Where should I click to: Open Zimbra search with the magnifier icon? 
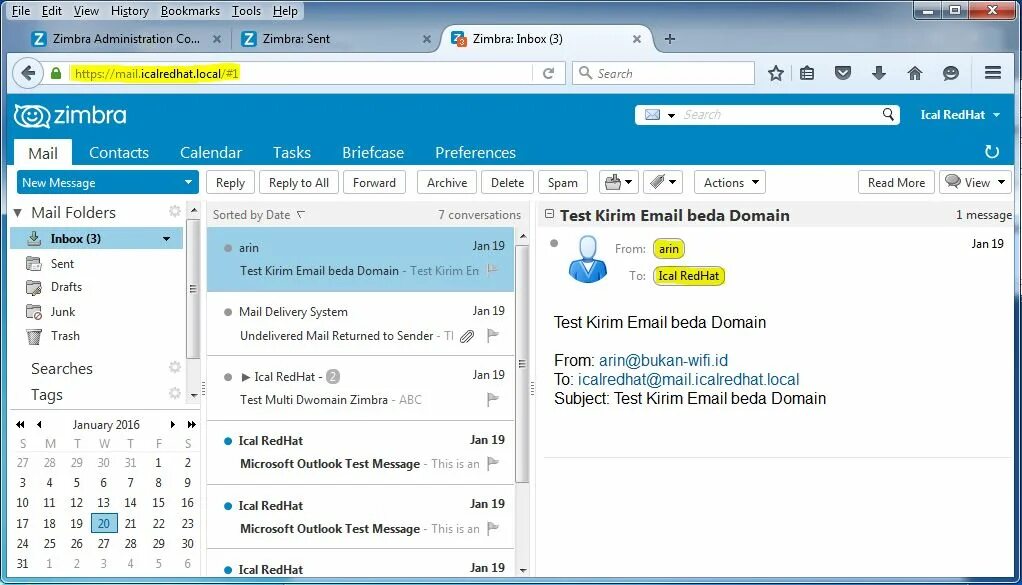887,114
